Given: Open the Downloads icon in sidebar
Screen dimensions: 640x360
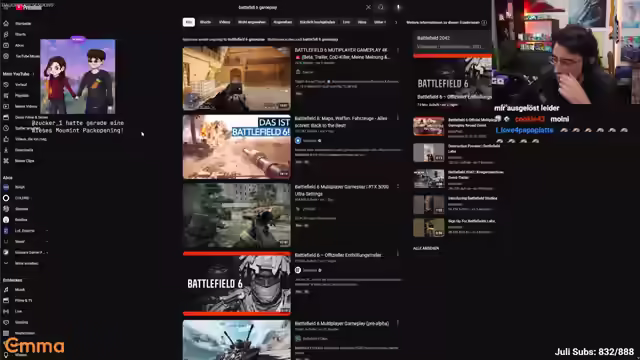Looking at the screenshot, I should point(6,150).
